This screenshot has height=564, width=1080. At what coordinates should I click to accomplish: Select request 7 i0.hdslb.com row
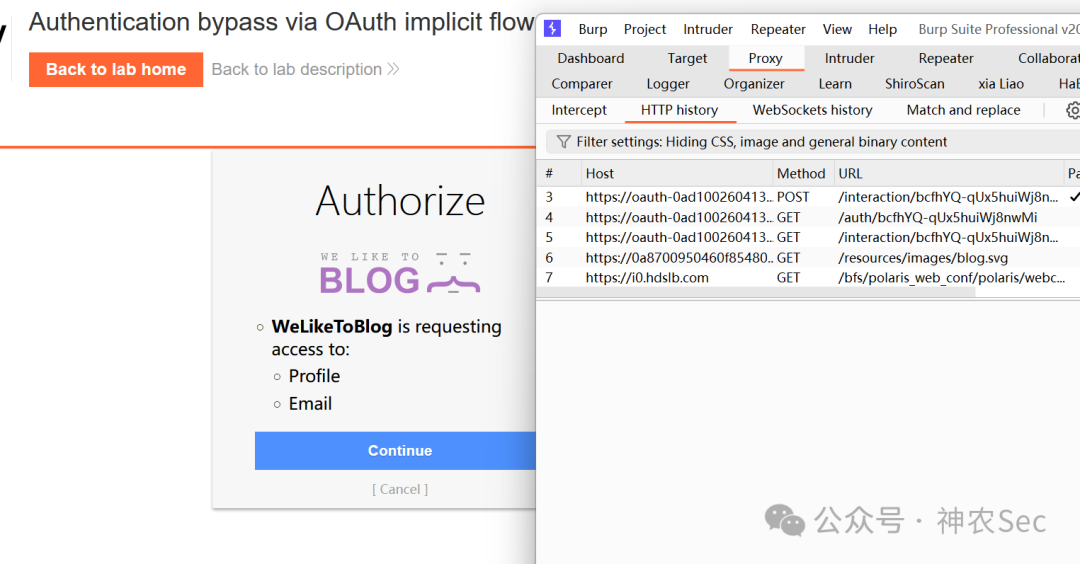coord(808,278)
